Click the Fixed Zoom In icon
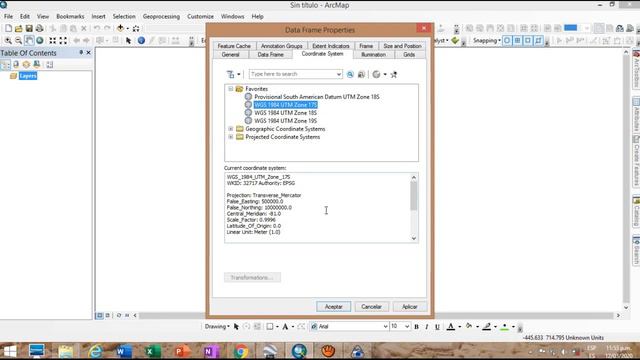 (53, 40)
